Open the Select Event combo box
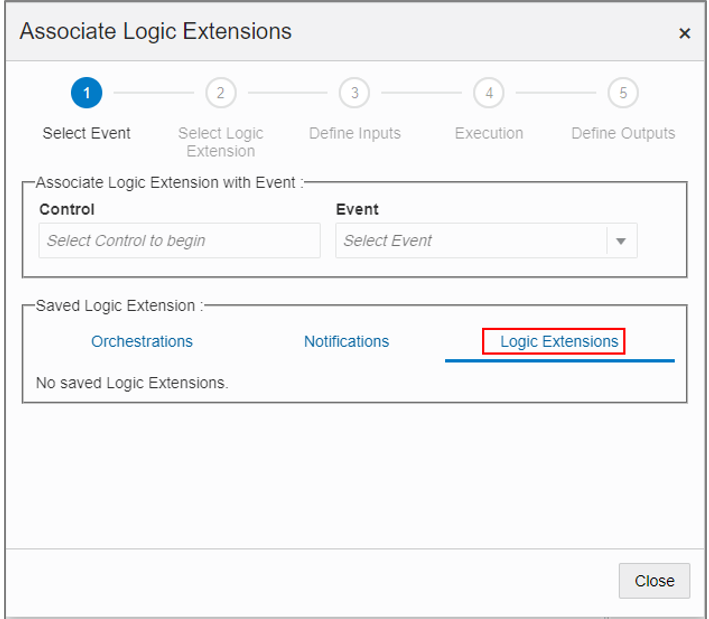This screenshot has width=709, height=619. tap(486, 241)
